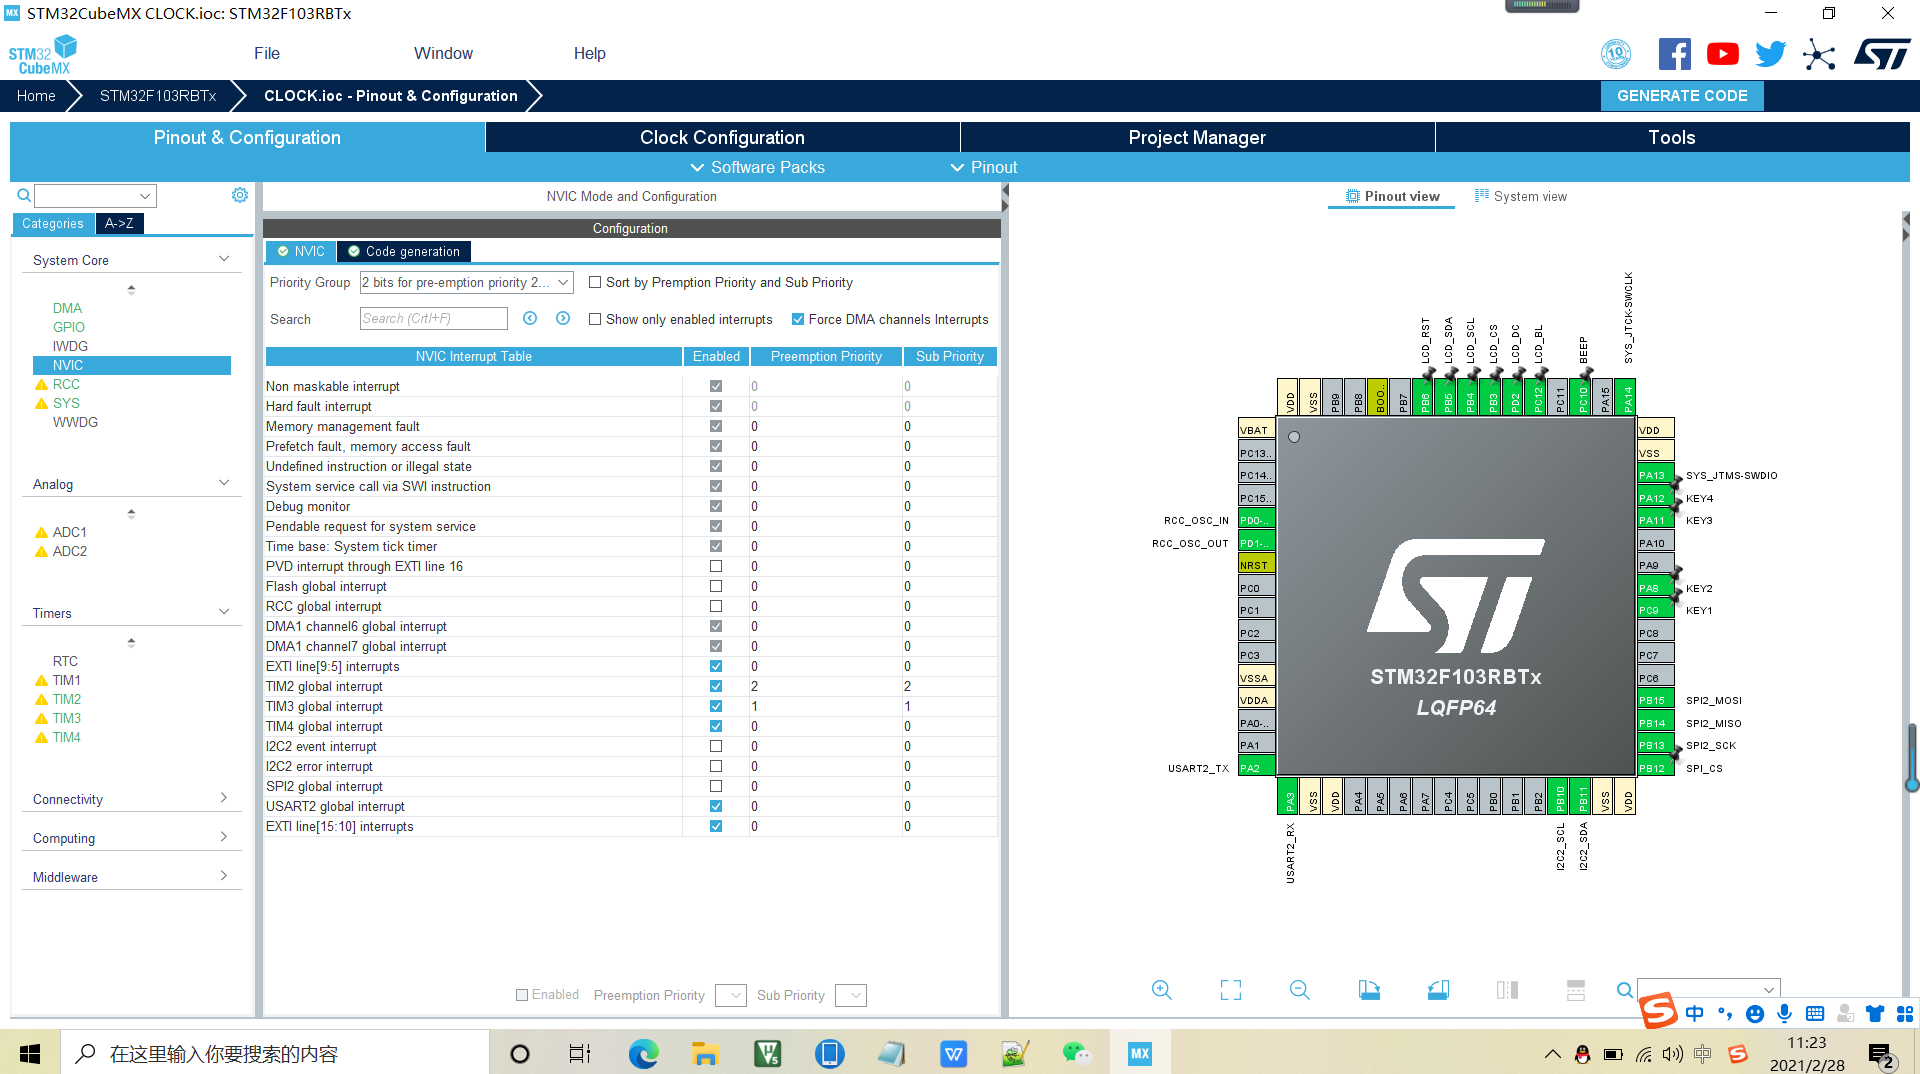This screenshot has height=1074, width=1920.
Task: Open the settings gear in categories panel
Action: tap(240, 195)
